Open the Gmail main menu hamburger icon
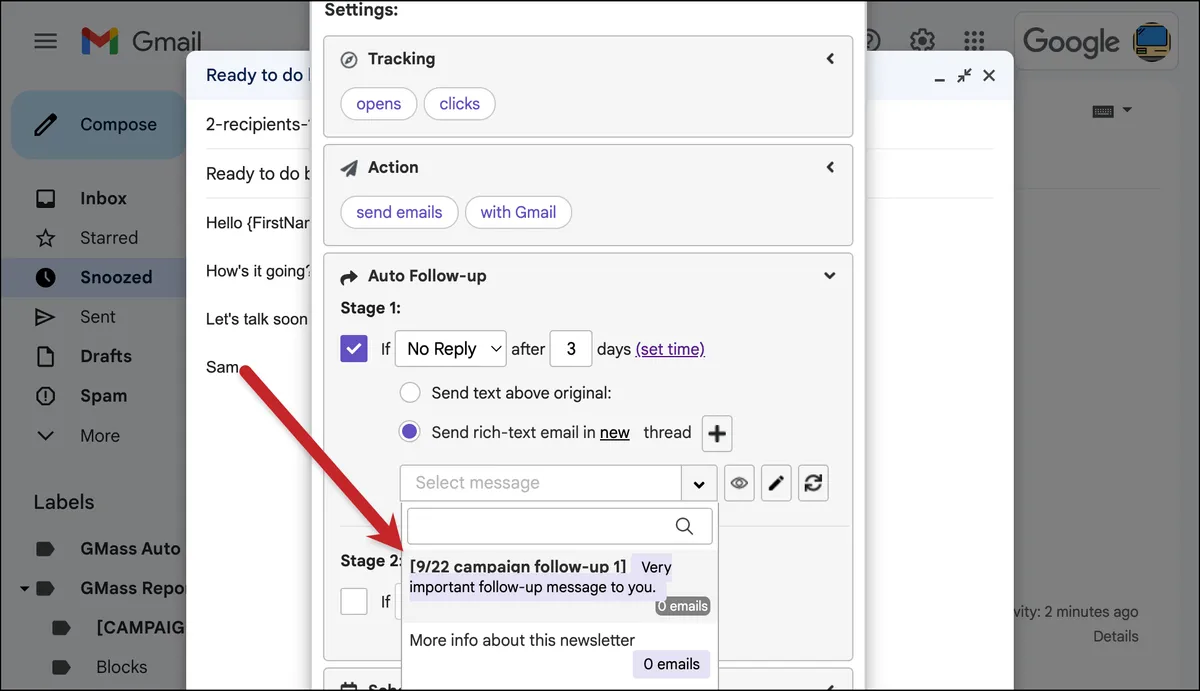 click(45, 41)
